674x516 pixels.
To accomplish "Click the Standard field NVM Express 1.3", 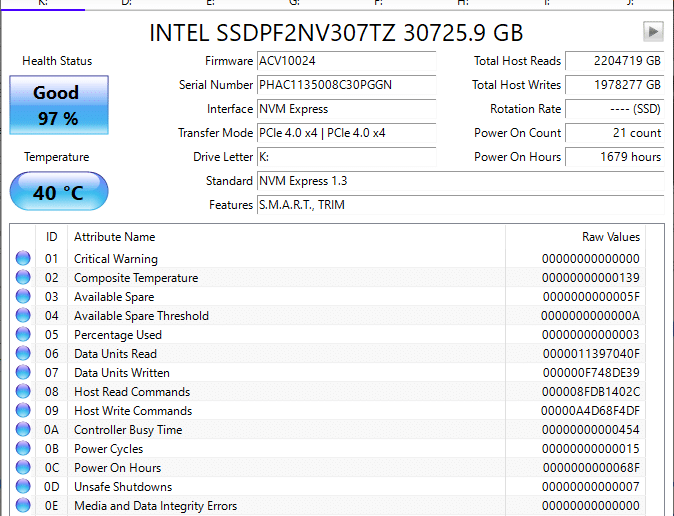I will 460,181.
